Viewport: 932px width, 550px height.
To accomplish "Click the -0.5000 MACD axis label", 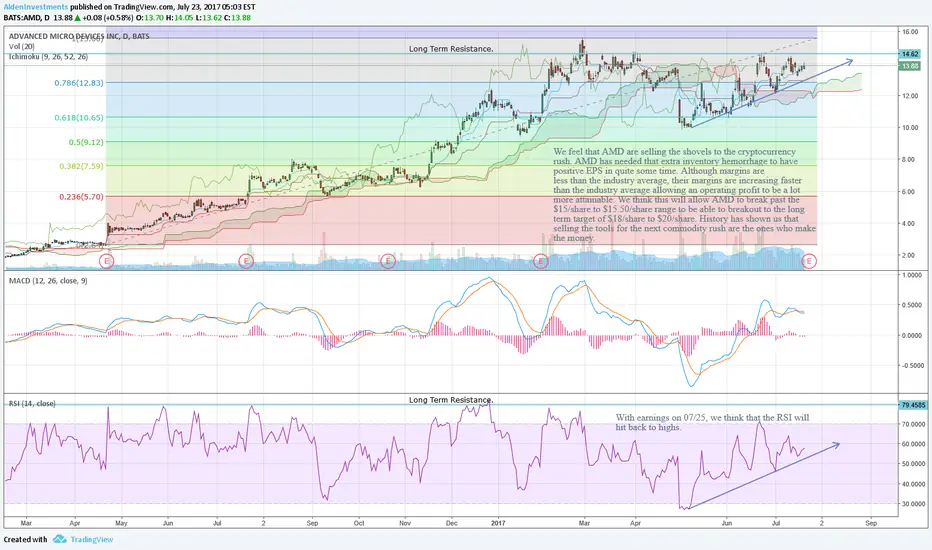I will [x=911, y=366].
